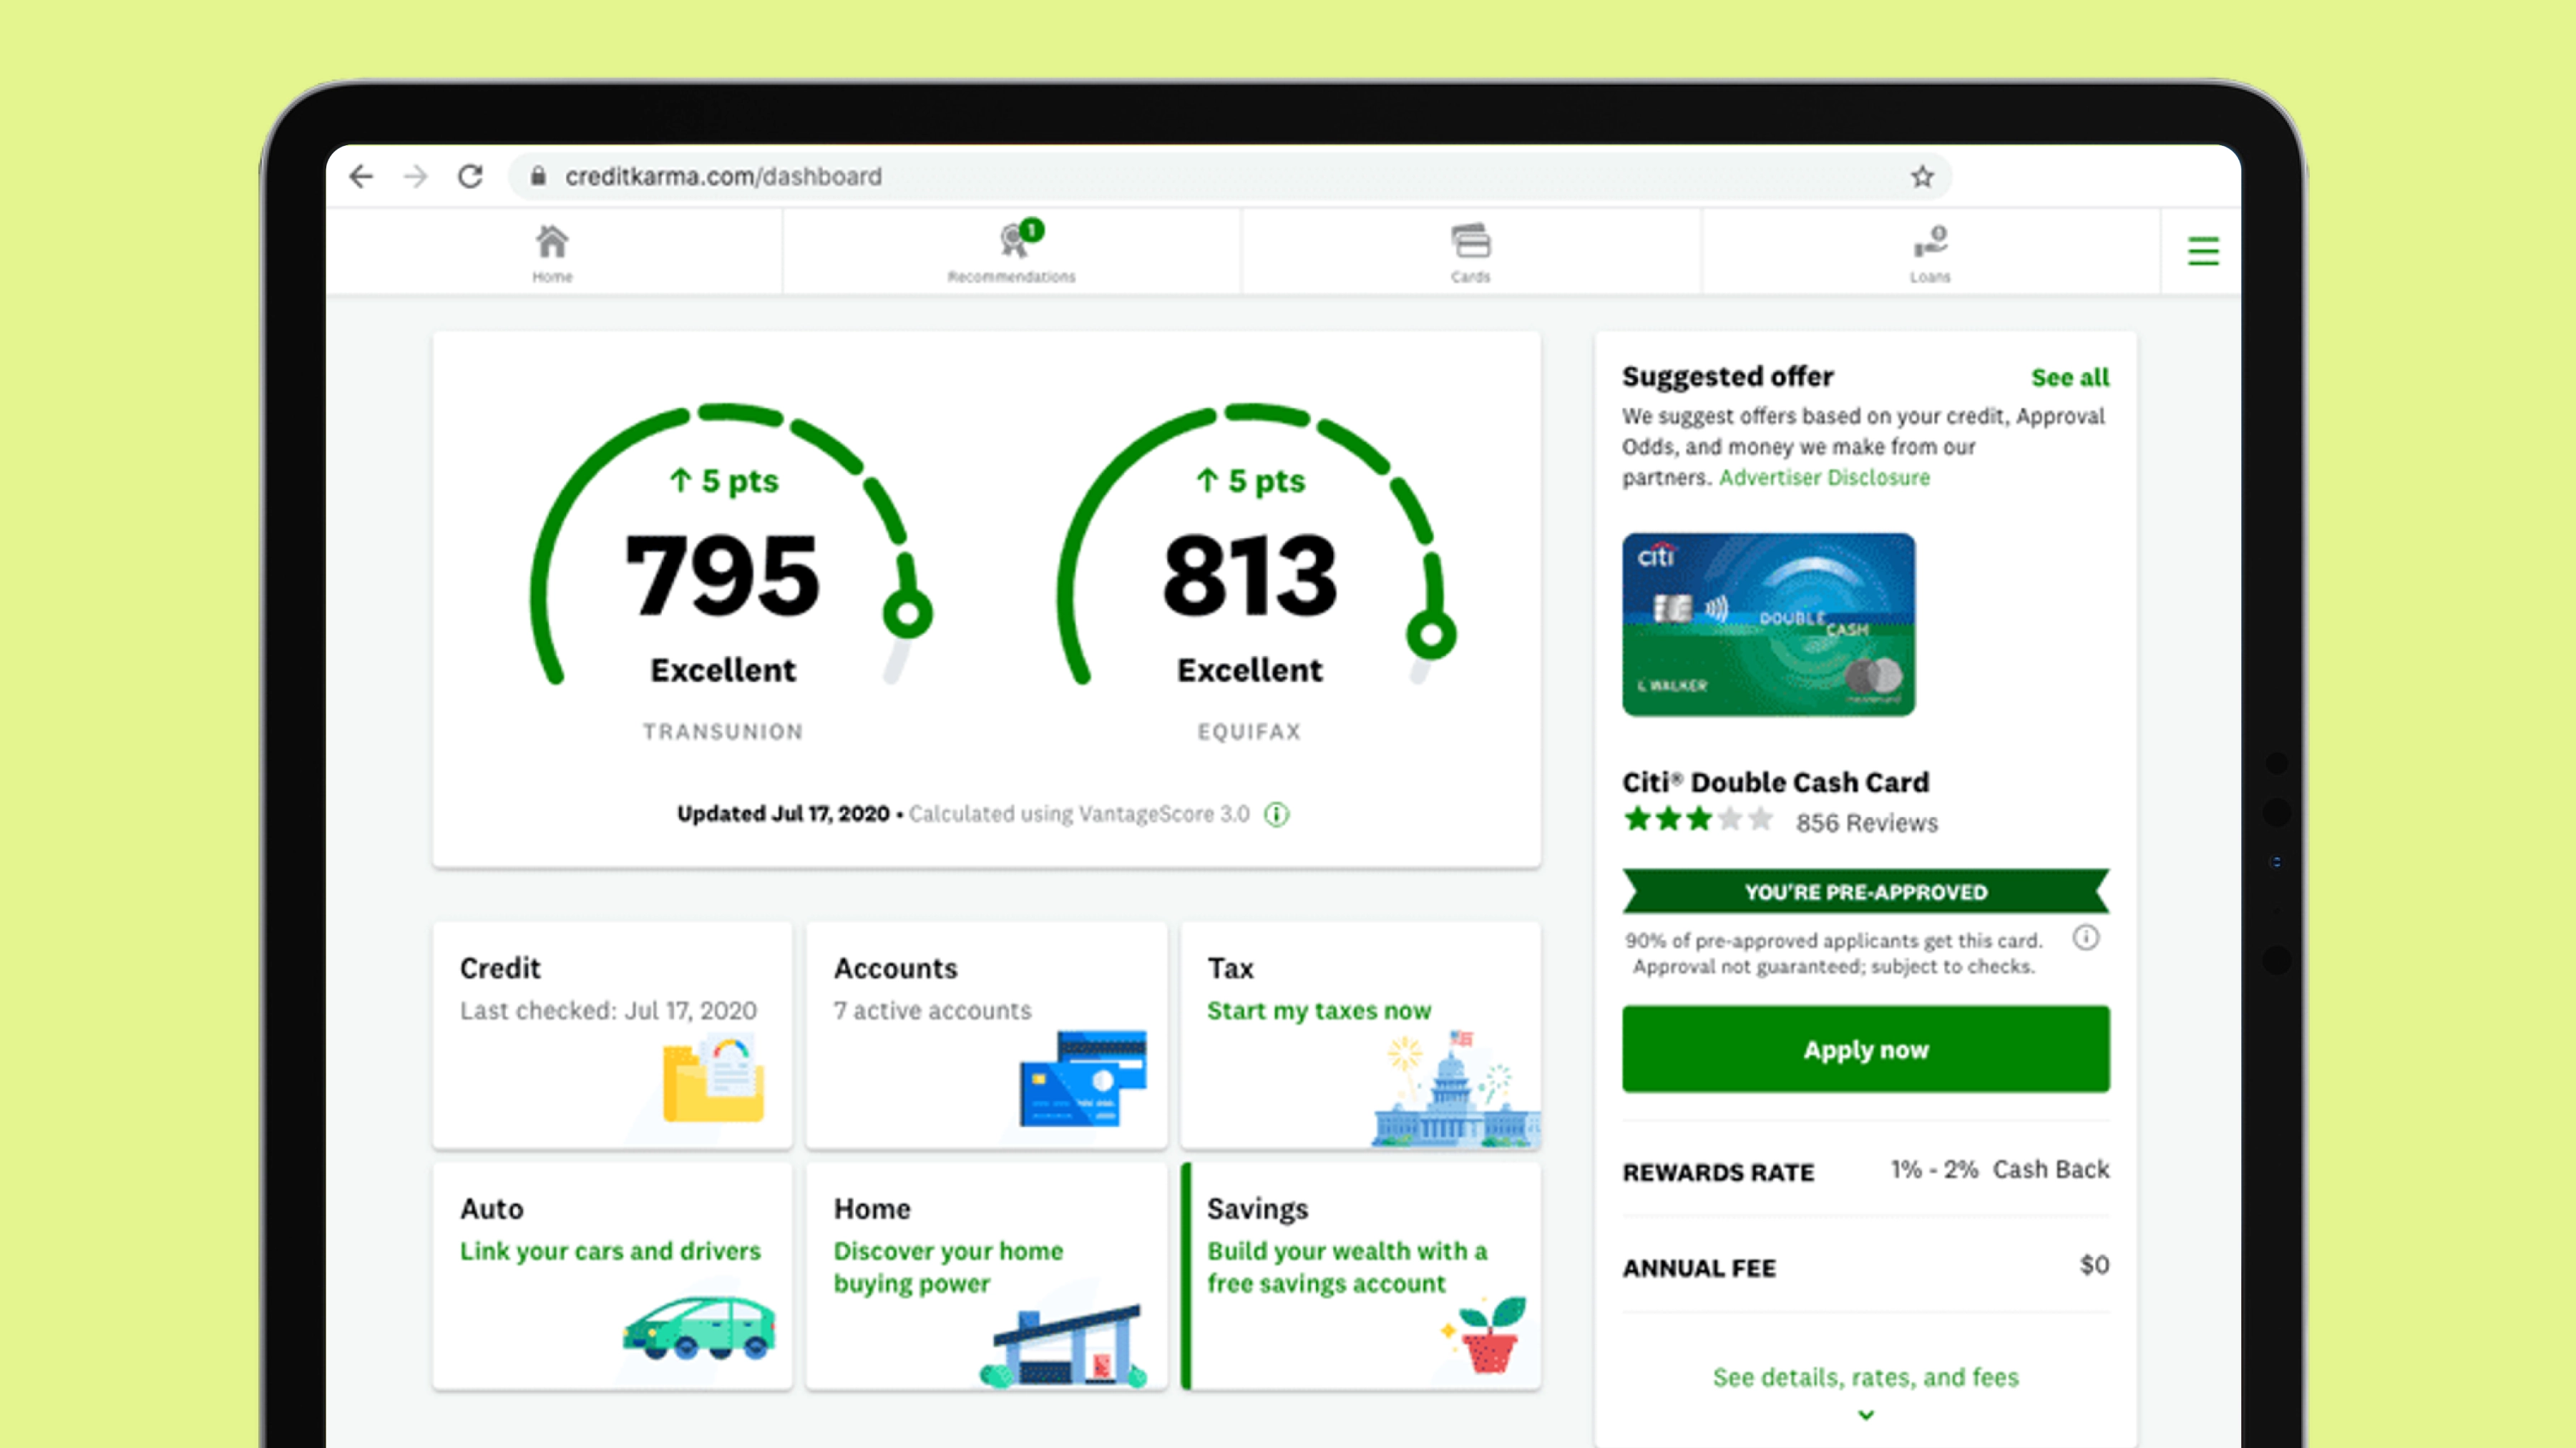Click the credit folder illustration icon
The image size is (2576, 1448).
713,1079
